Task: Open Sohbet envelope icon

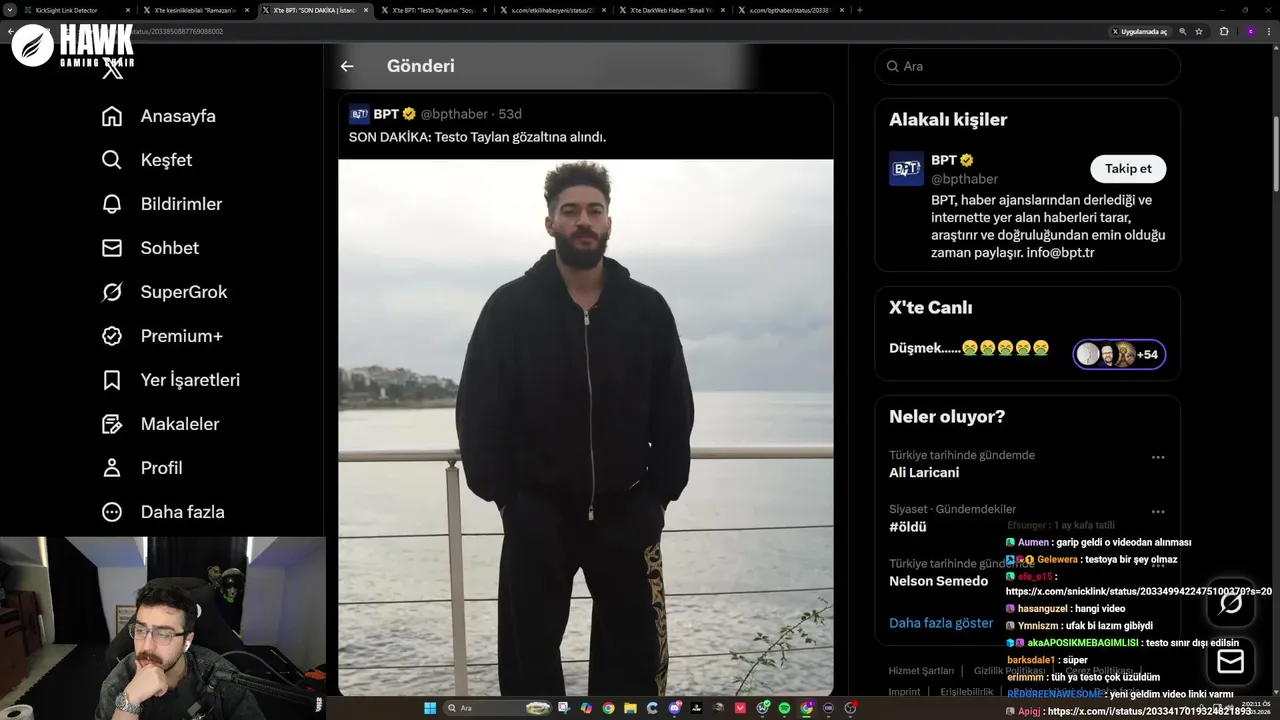Action: [112, 248]
